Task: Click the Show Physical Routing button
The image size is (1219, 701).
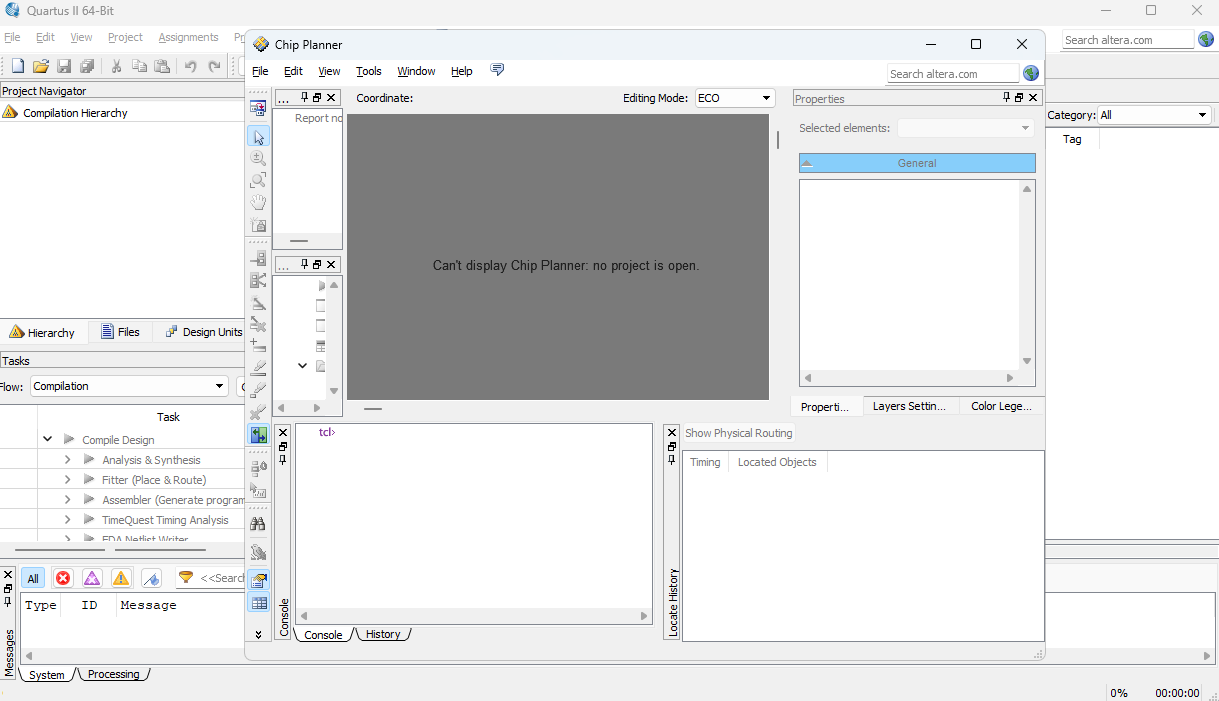Action: point(739,433)
